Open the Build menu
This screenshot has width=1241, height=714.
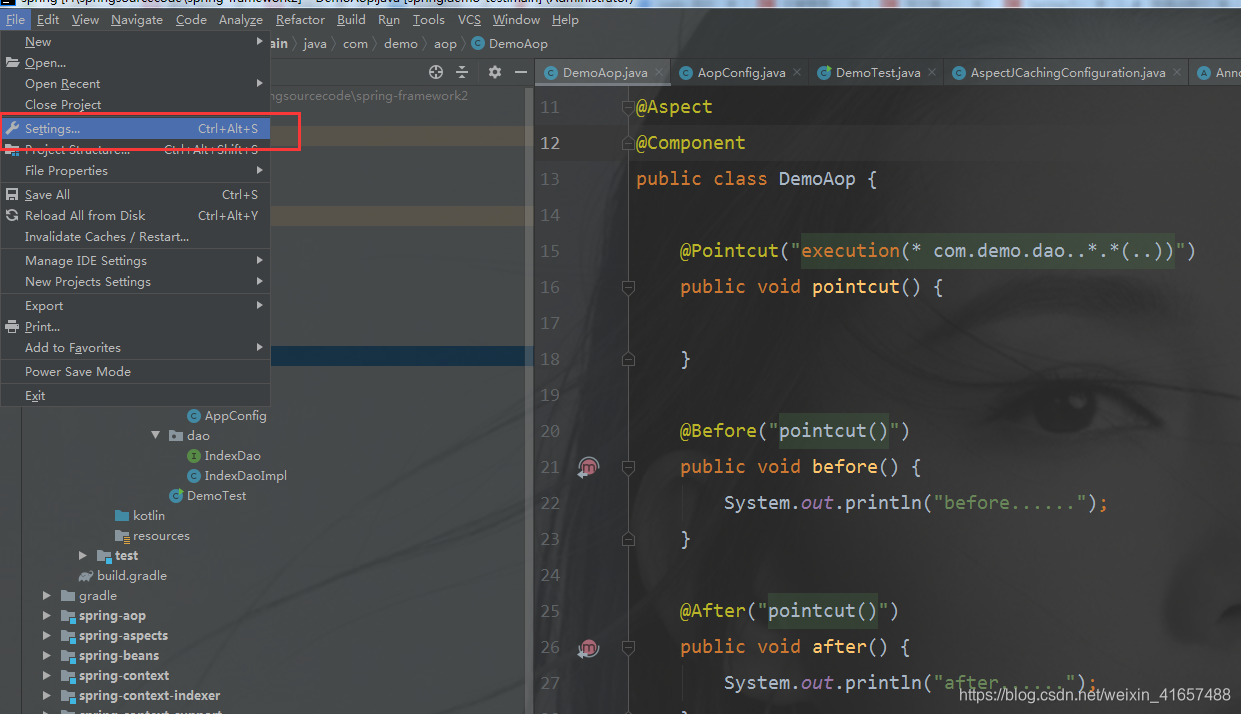click(x=351, y=19)
